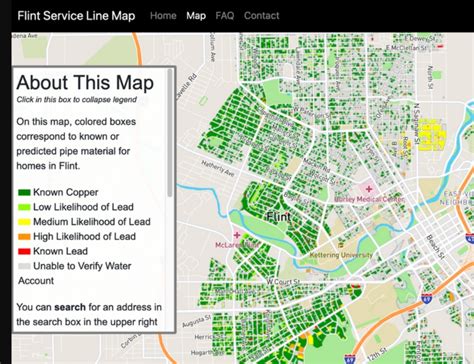
Task: Click 'Click in this box to collapse legend'
Action: [x=77, y=100]
